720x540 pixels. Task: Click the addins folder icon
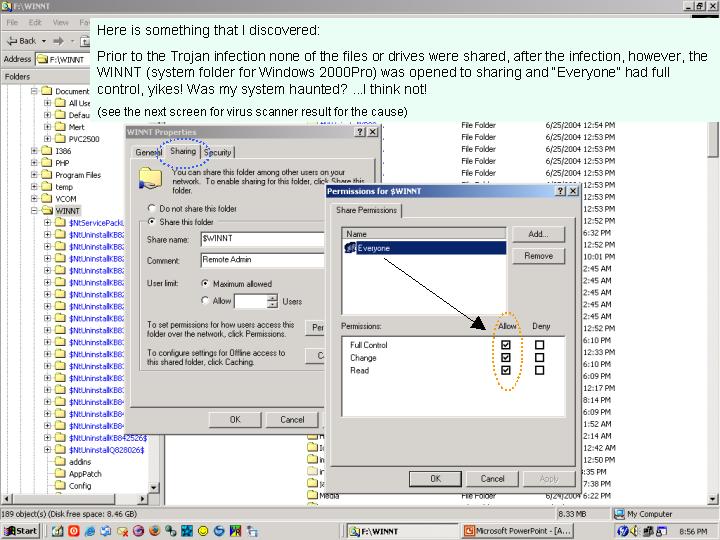[60, 461]
